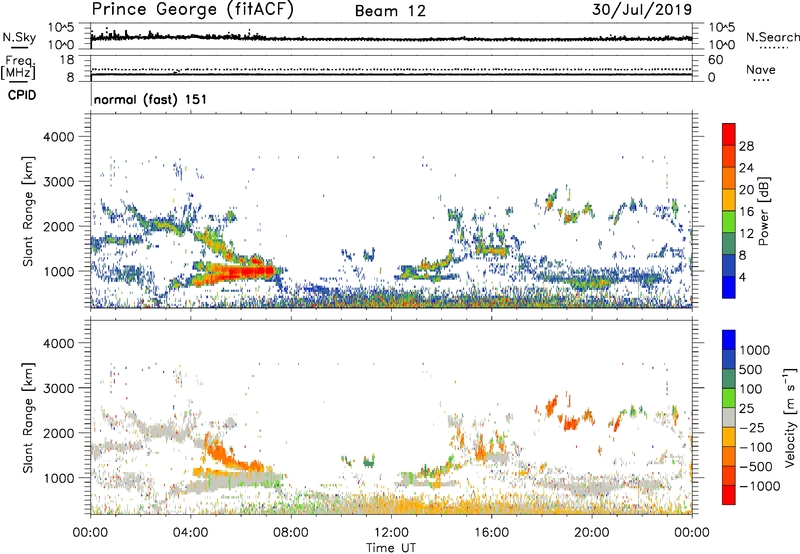
Task: Click the "25" tick on the Velocity colorbar
Action: pyautogui.click(x=746, y=408)
